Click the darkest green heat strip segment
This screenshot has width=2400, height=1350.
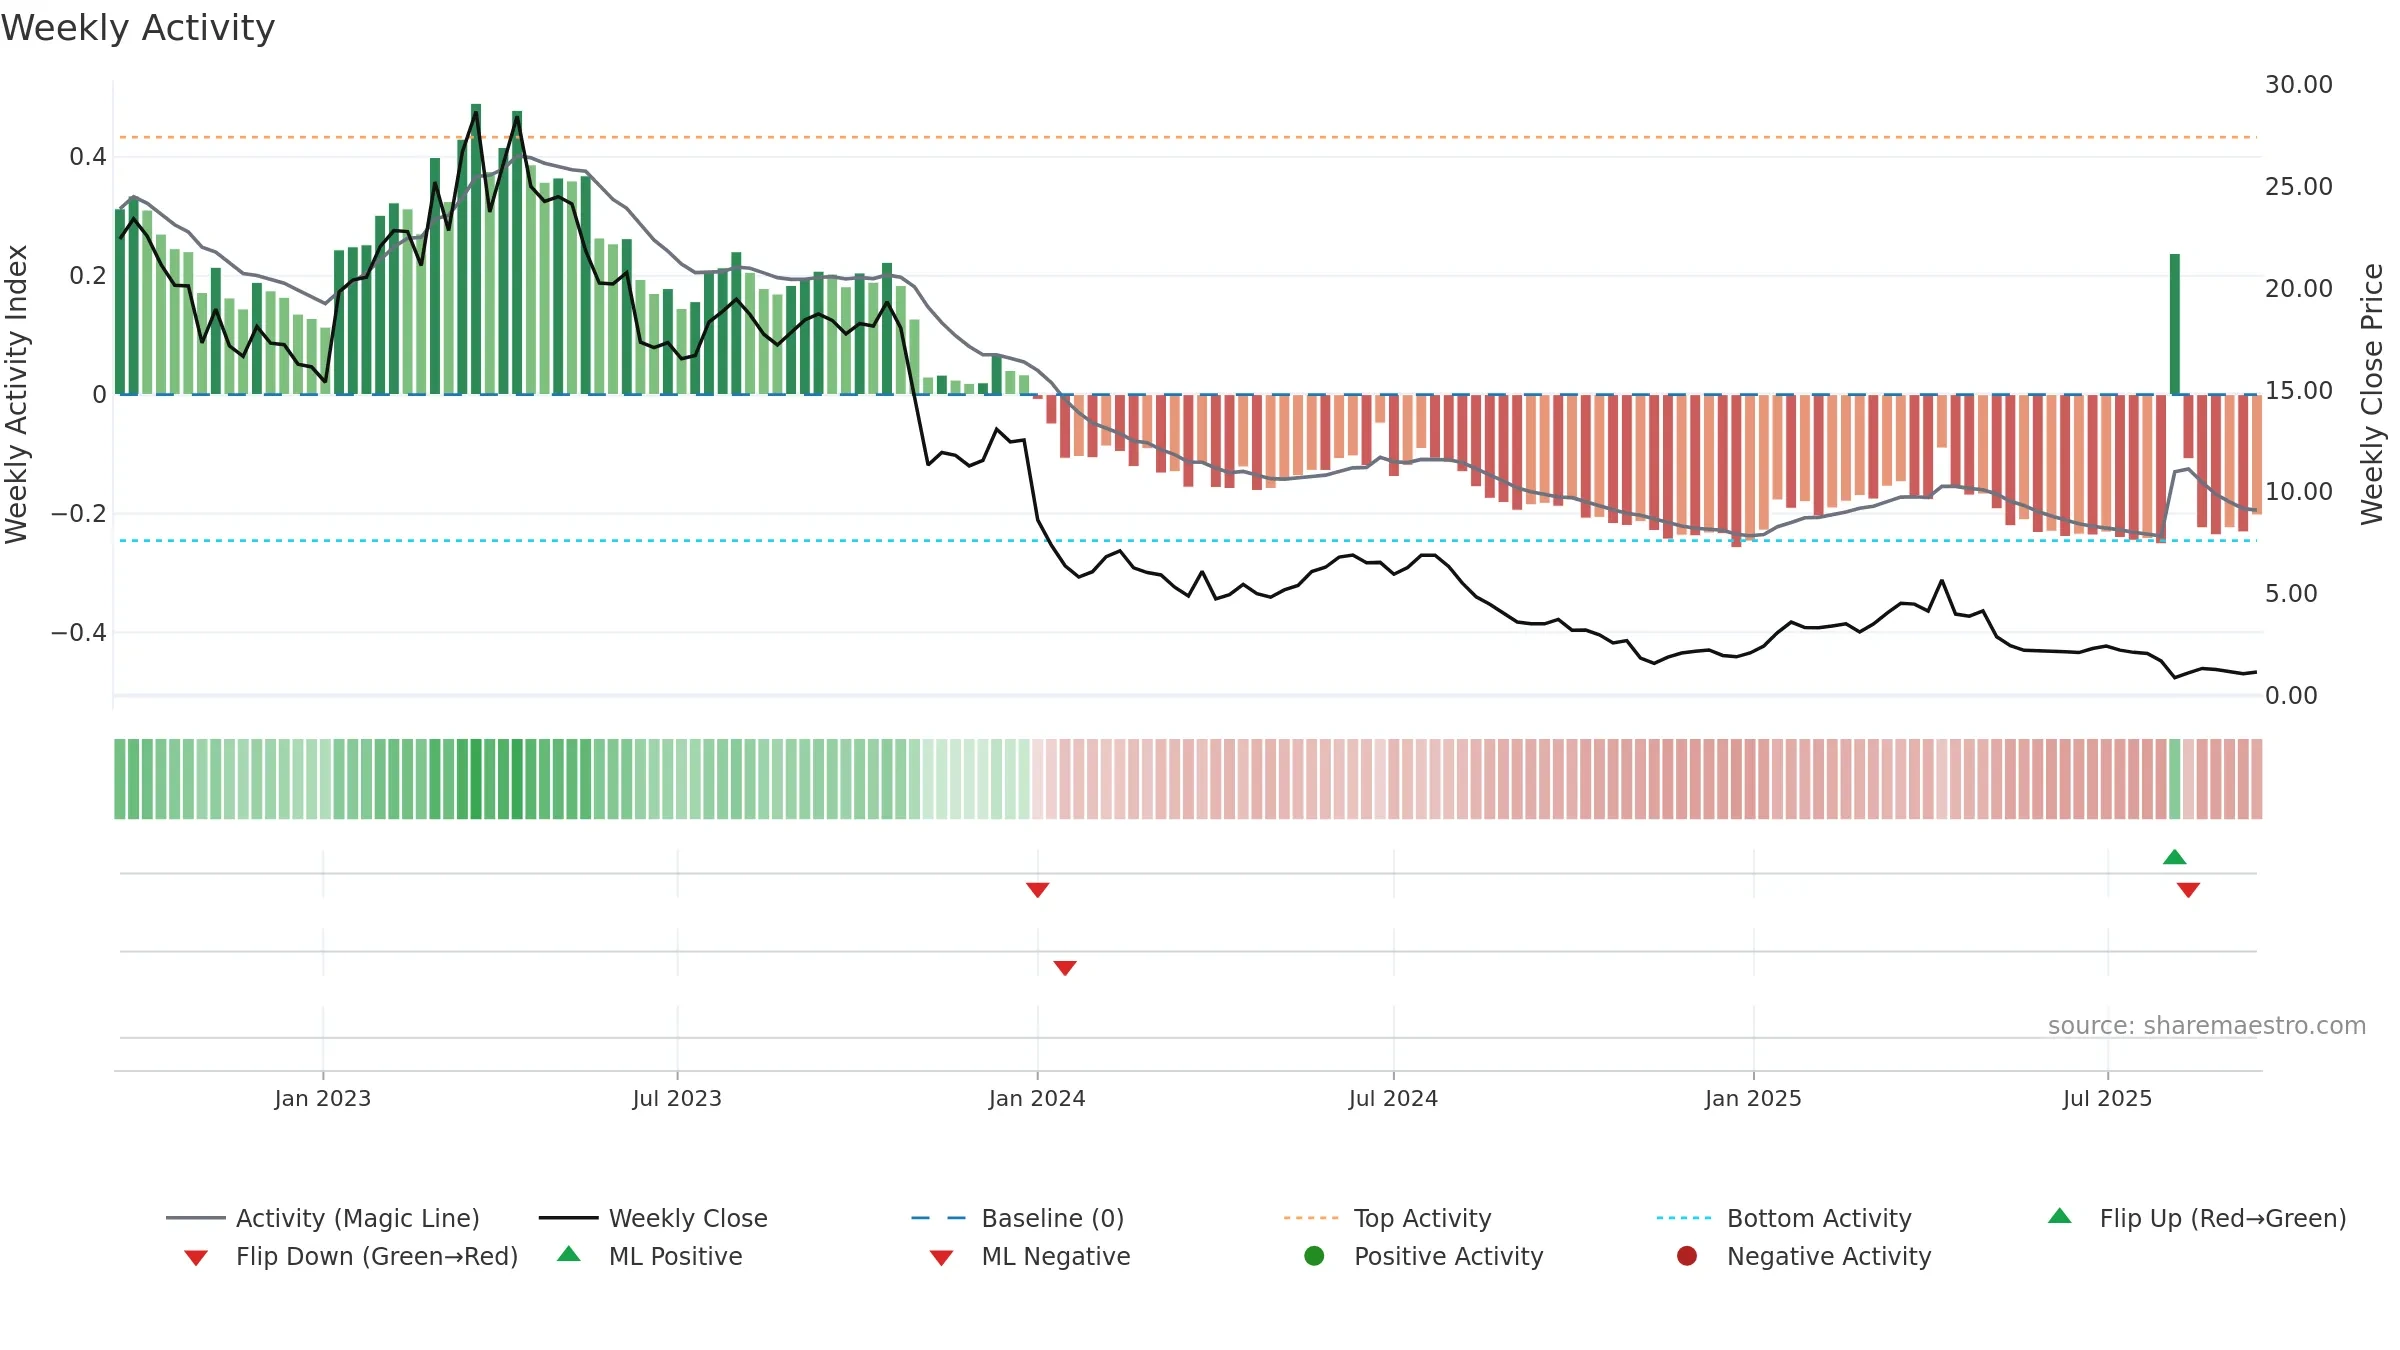point(476,779)
